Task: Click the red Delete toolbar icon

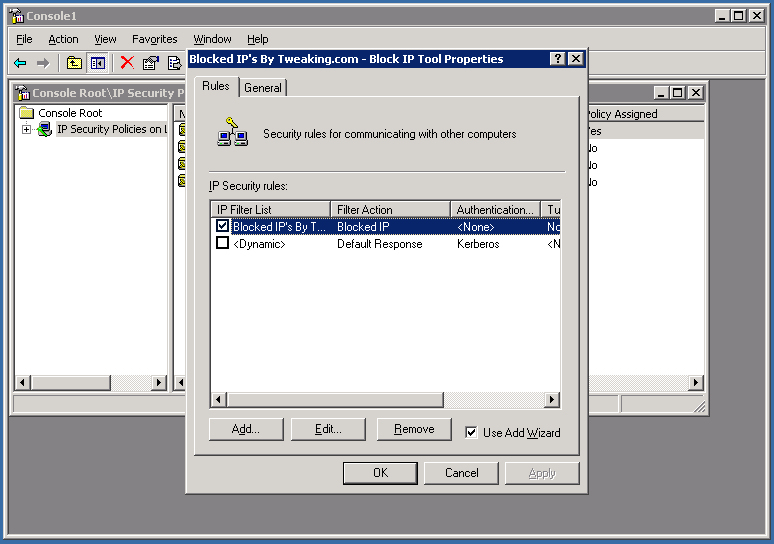Action: coord(127,63)
